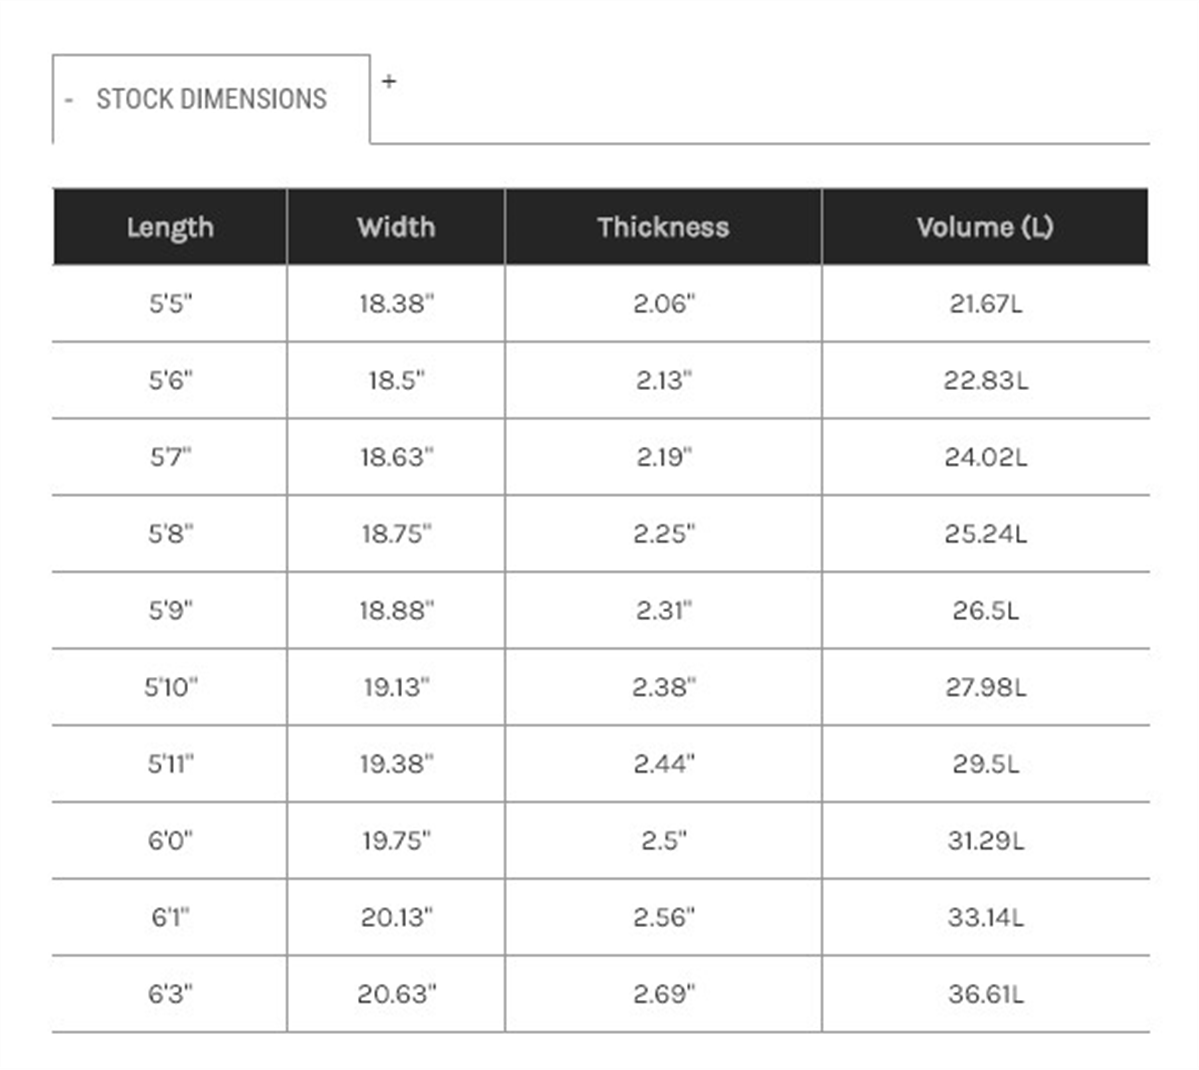
Task: Click the Volume (L) column header
Action: click(985, 227)
